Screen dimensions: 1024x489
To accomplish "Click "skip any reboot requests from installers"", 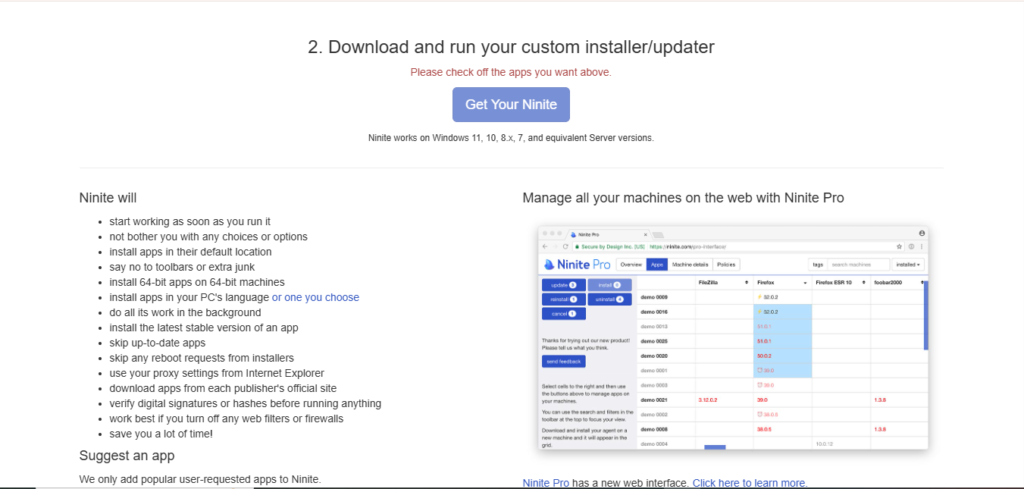I will 201,358.
